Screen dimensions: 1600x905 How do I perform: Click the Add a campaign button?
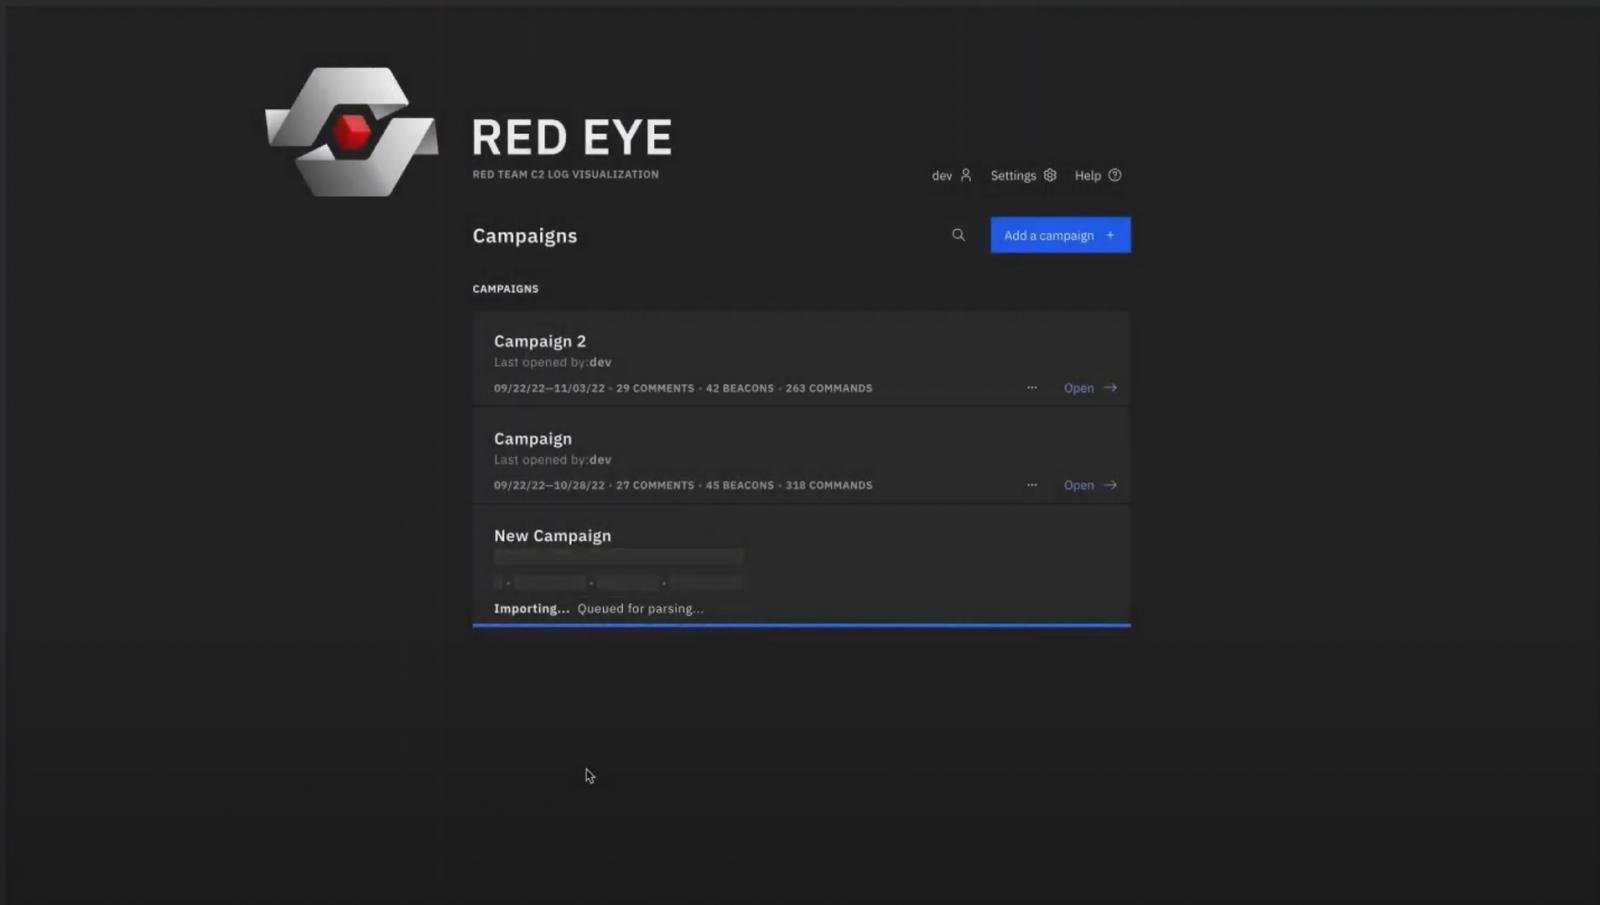[1060, 235]
